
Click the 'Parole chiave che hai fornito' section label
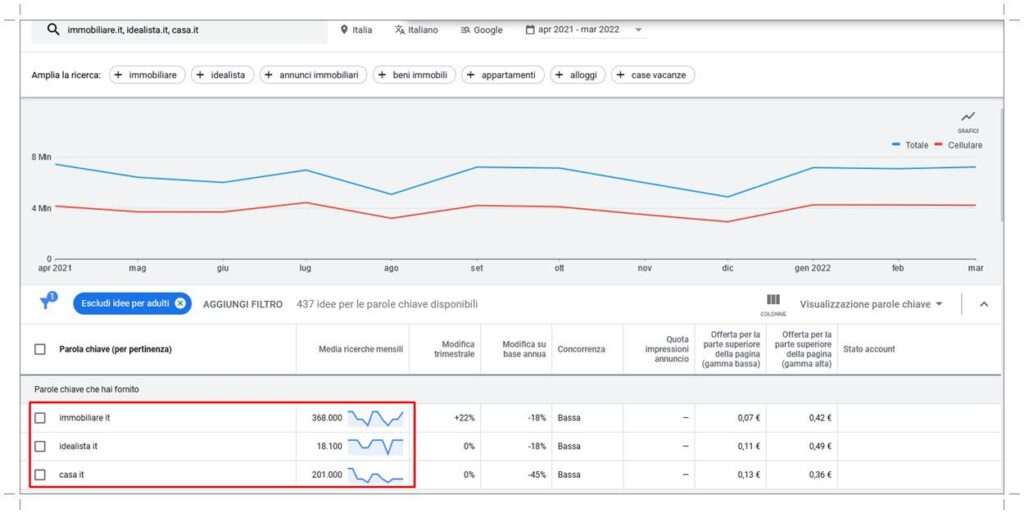(x=86, y=389)
